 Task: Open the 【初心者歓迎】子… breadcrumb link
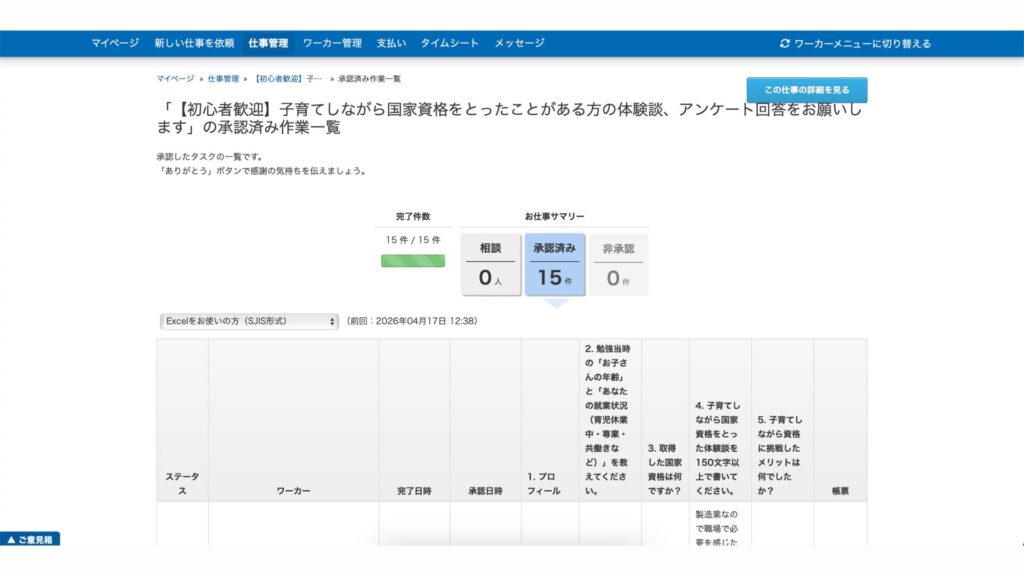pyautogui.click(x=288, y=78)
